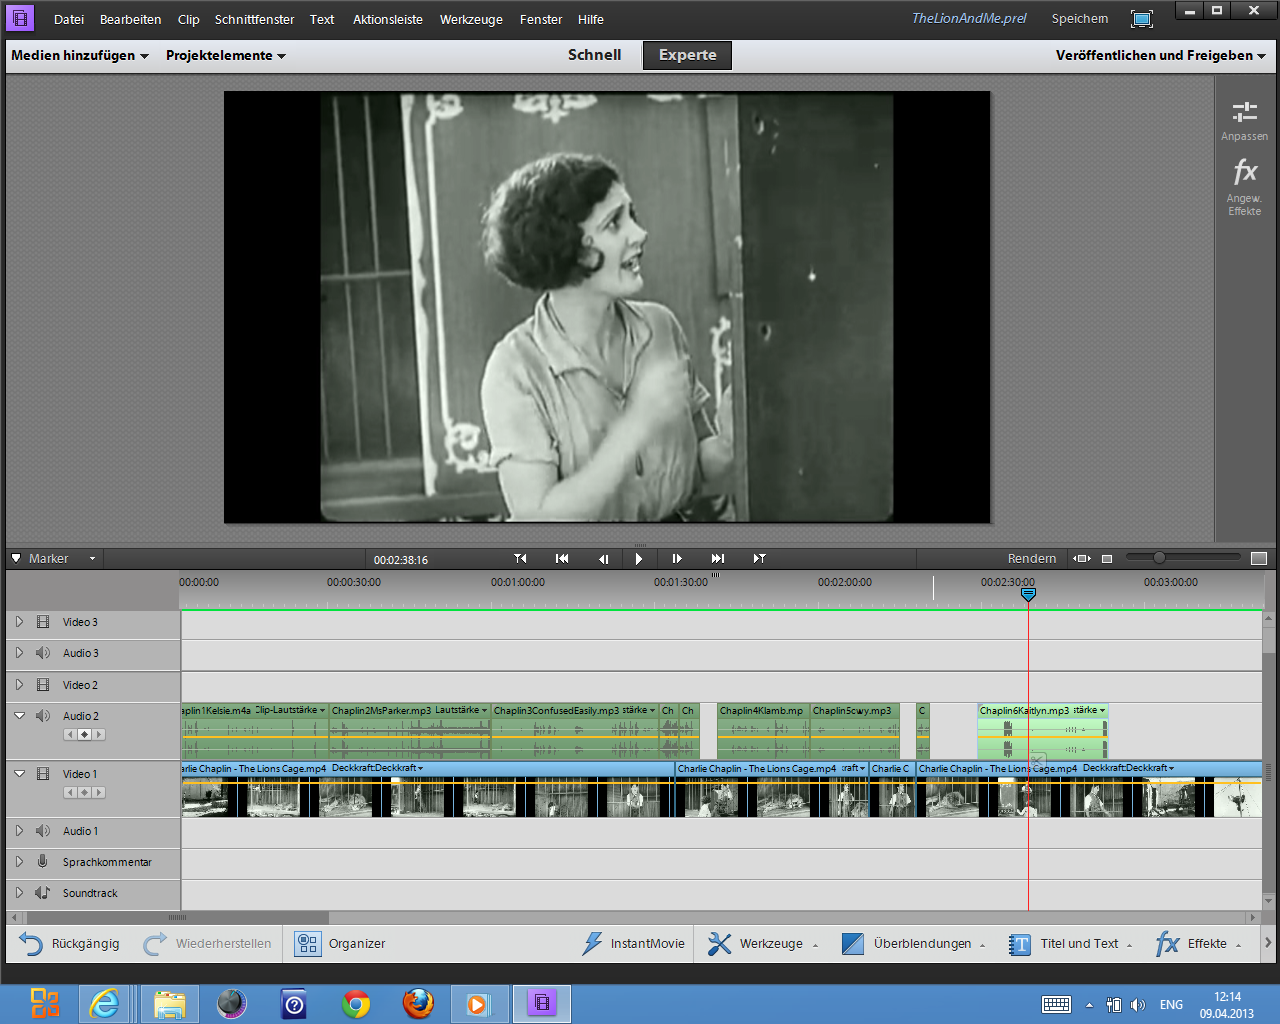Switch to the Schnell view tab
This screenshot has height=1024, width=1280.
point(594,55)
